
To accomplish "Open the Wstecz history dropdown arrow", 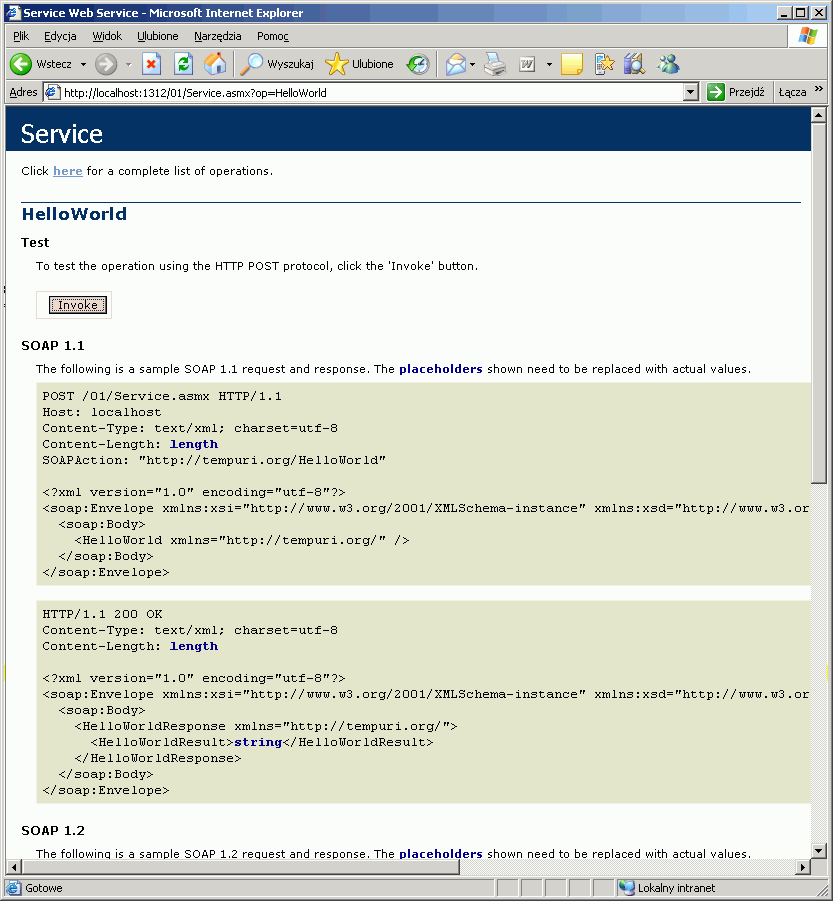I will point(83,64).
